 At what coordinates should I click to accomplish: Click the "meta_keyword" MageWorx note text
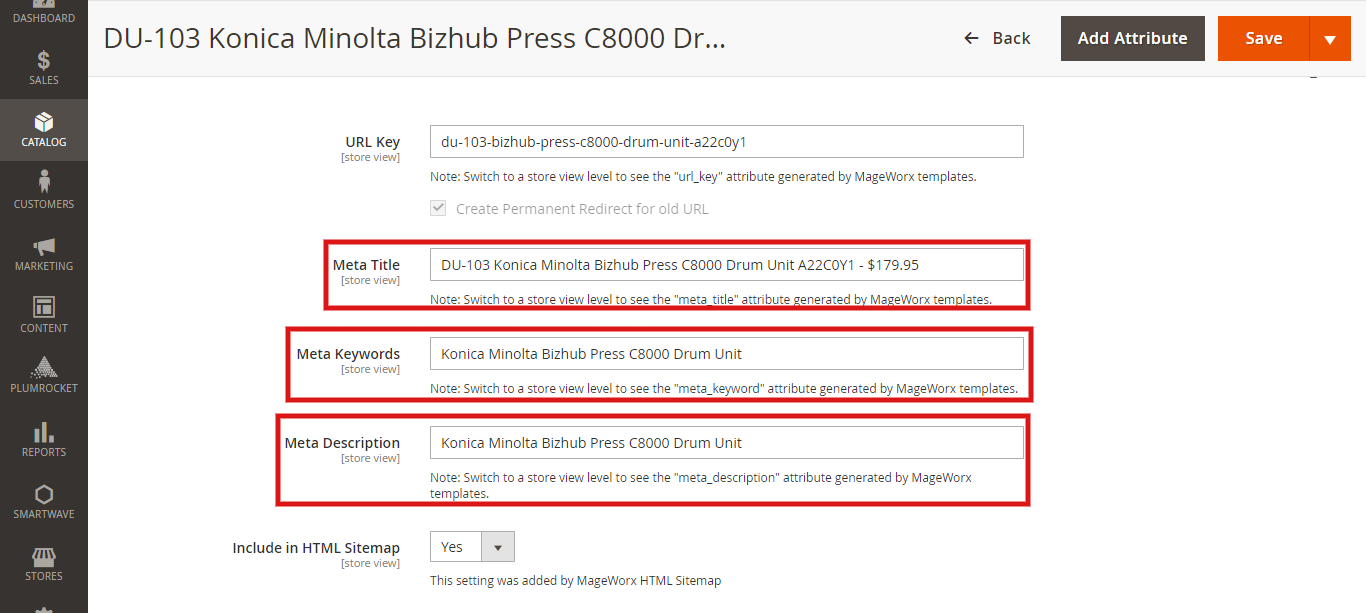724,388
